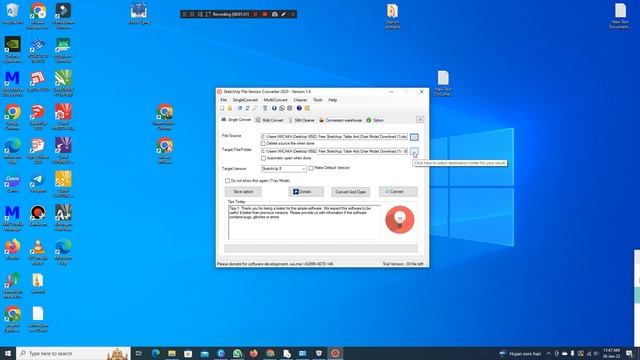This screenshot has width=640, height=360.
Task: Click the yellow folder toolbar icon
Action: coord(230,108)
